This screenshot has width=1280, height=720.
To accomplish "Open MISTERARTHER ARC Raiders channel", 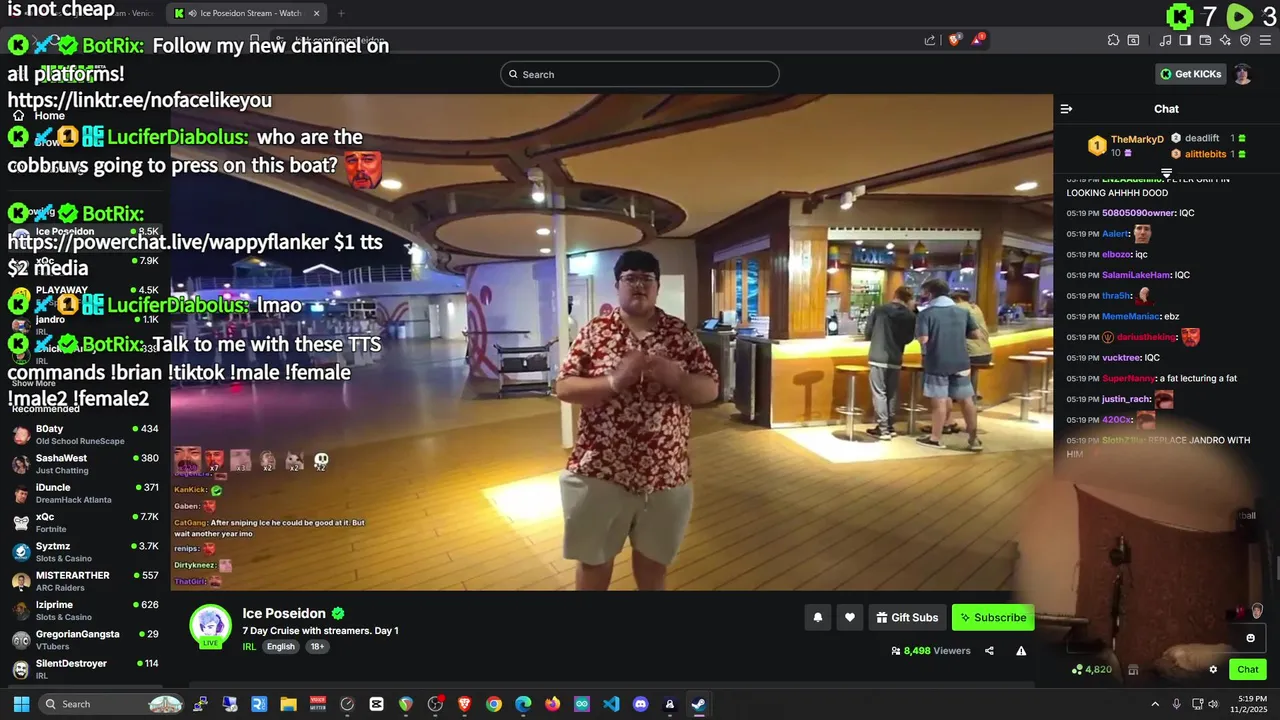I will [x=85, y=581].
